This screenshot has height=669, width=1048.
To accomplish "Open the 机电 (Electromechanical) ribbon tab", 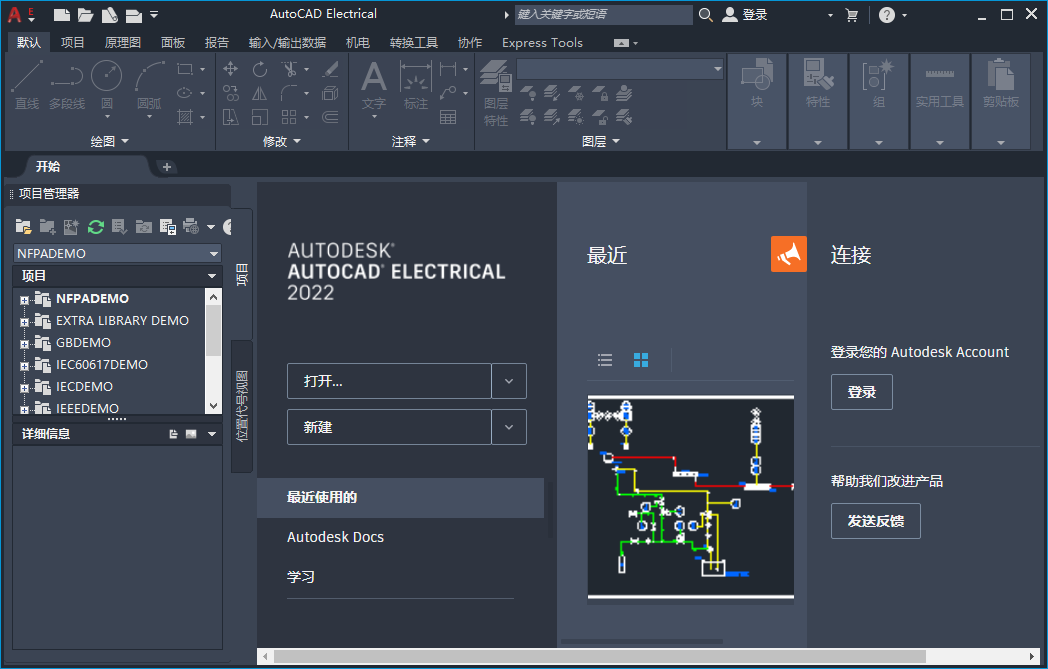I will click(358, 42).
